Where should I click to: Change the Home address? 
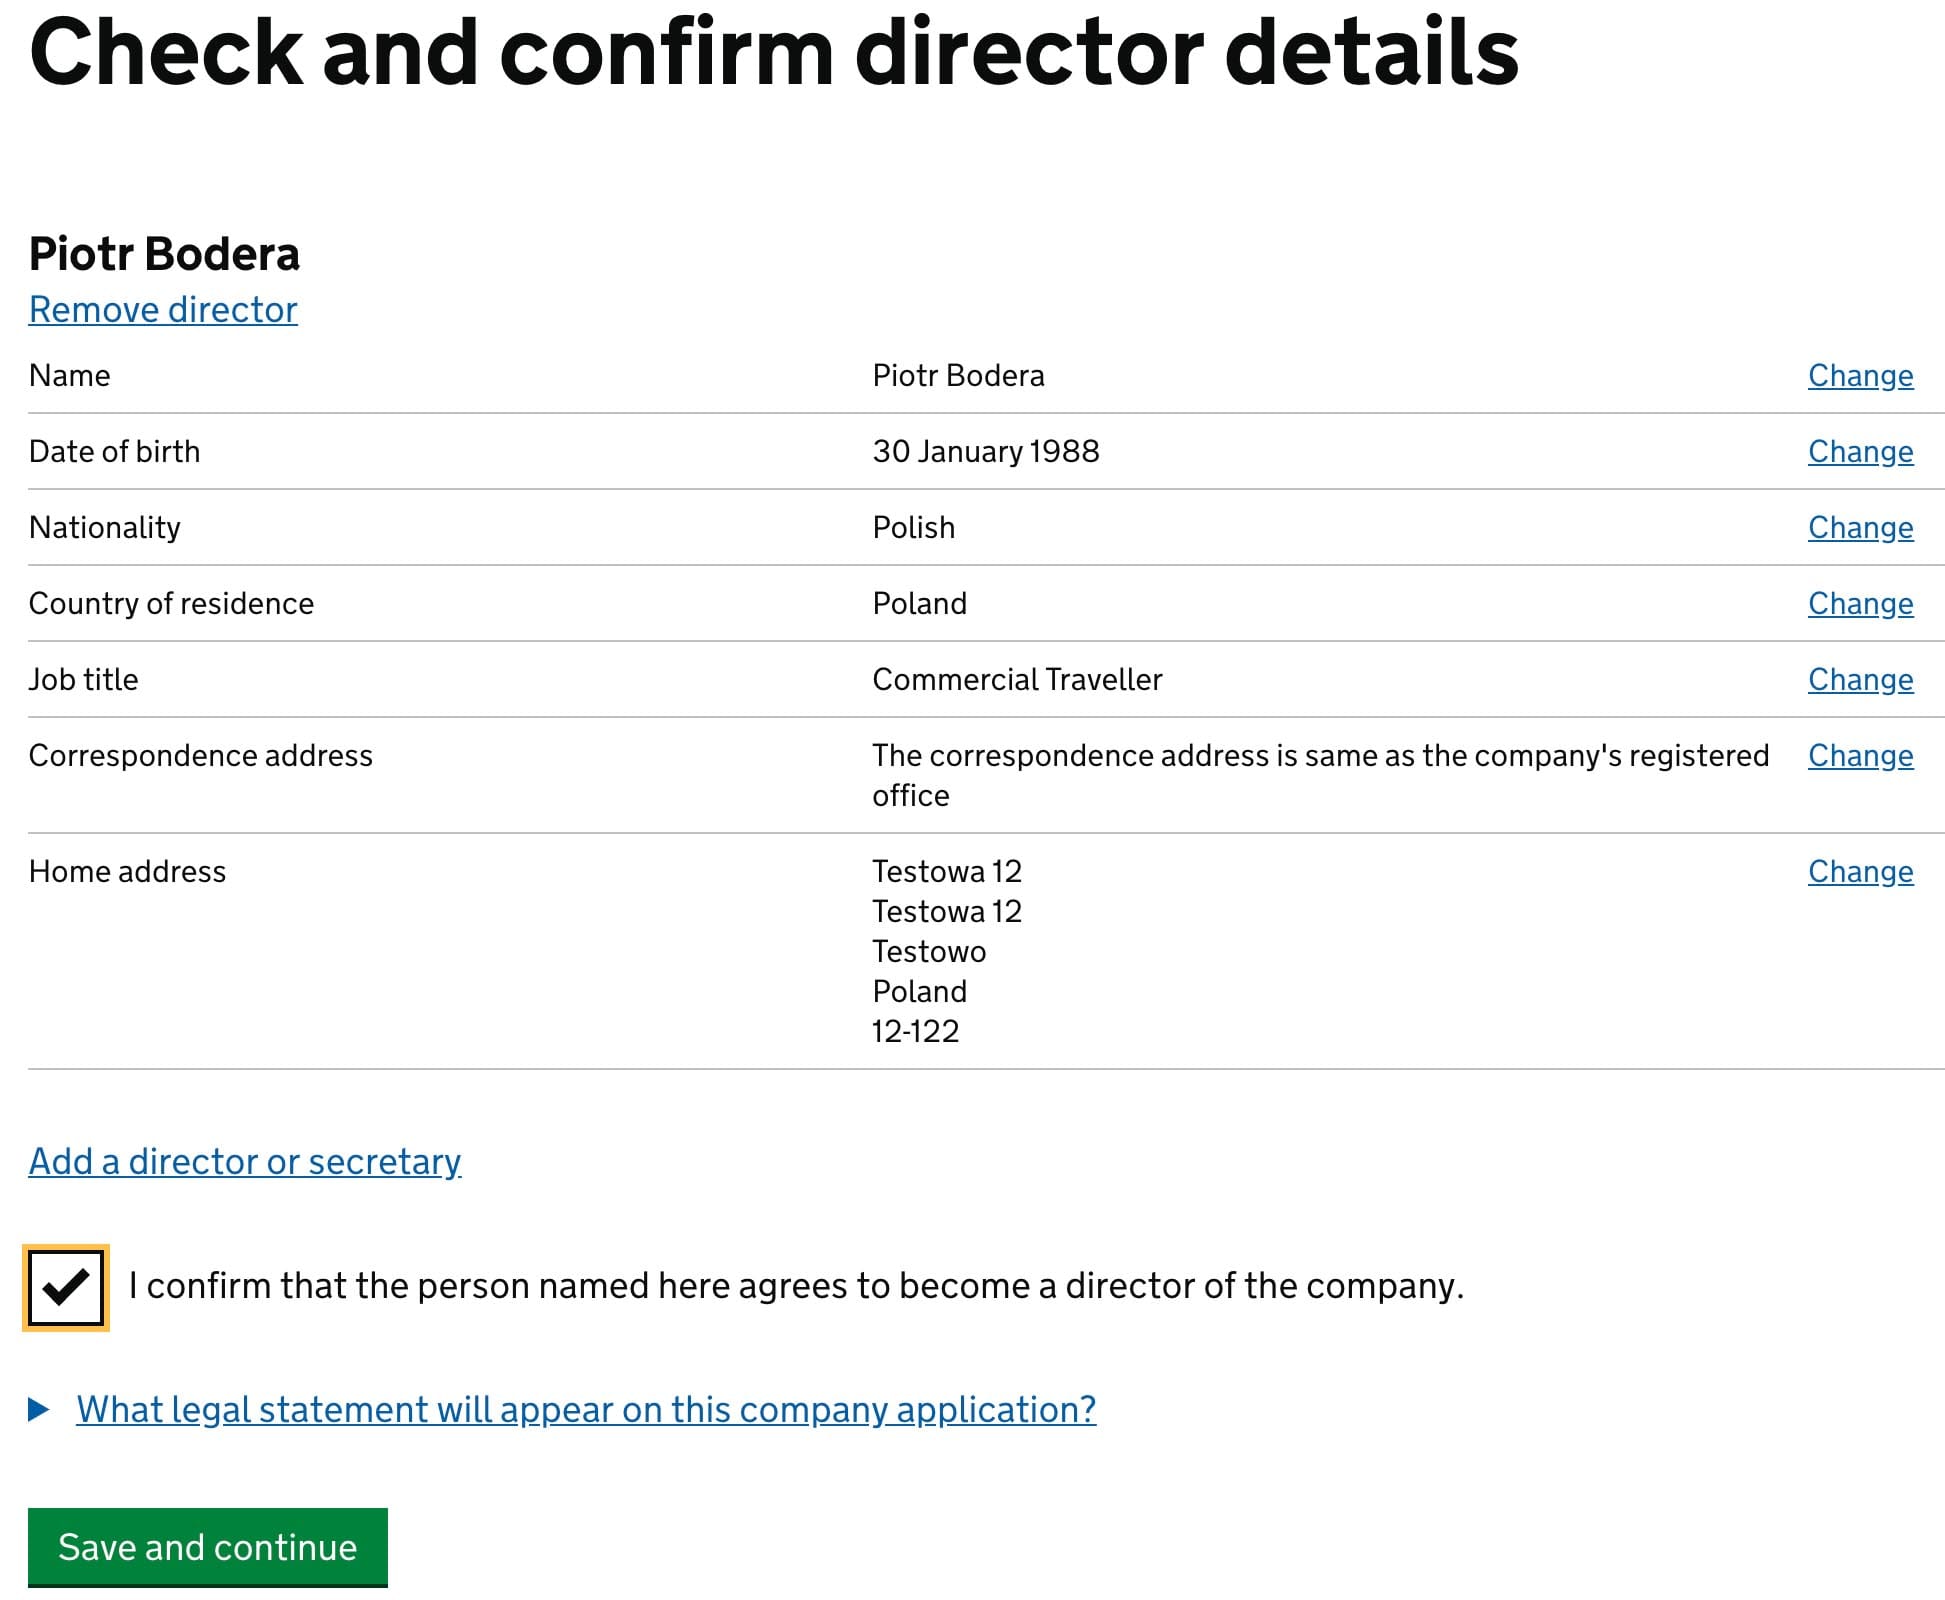pos(1860,872)
